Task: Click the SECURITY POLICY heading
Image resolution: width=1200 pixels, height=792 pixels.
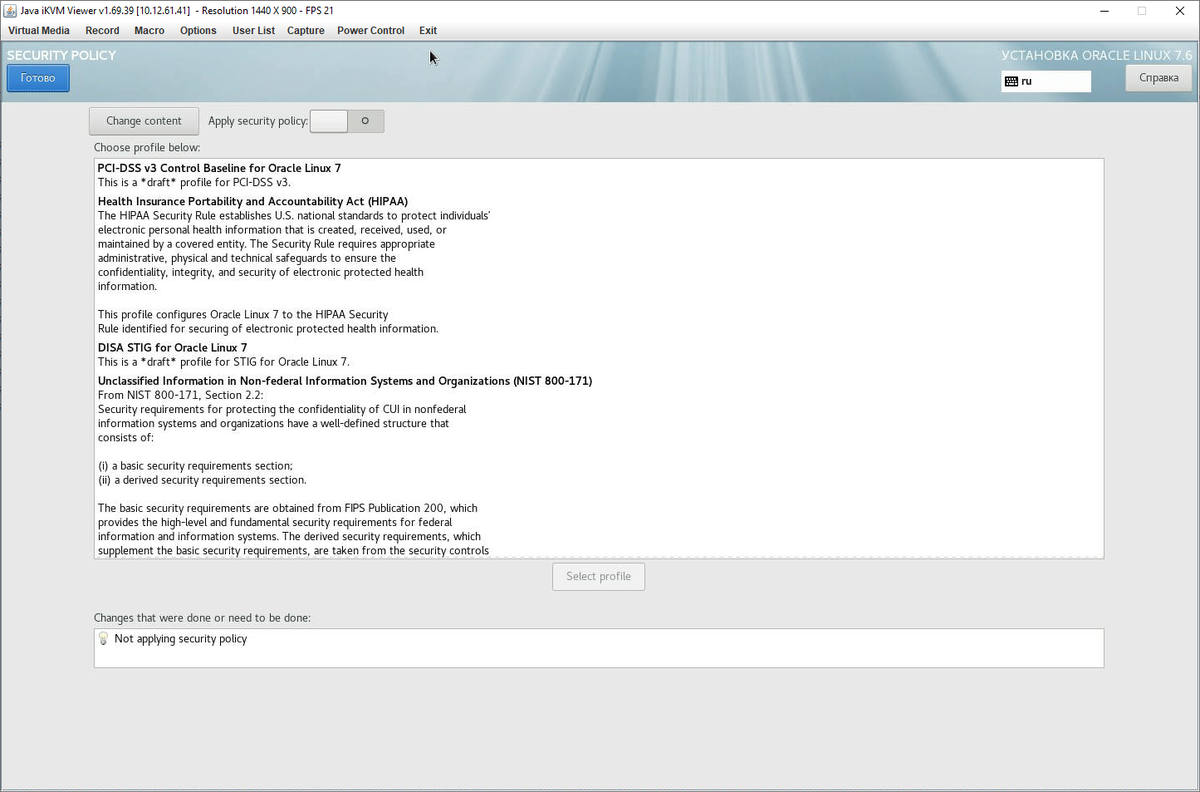Action: point(62,55)
